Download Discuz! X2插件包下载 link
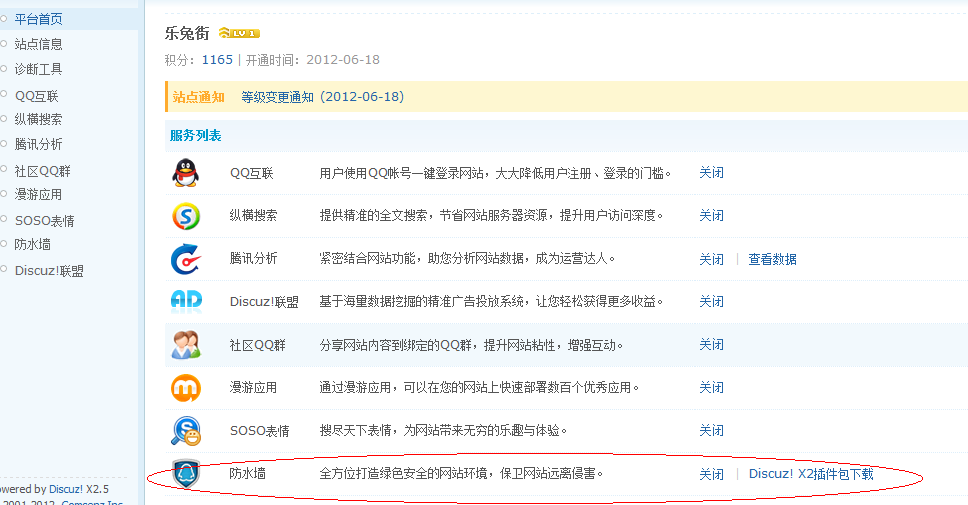The image size is (968, 505). 811,474
